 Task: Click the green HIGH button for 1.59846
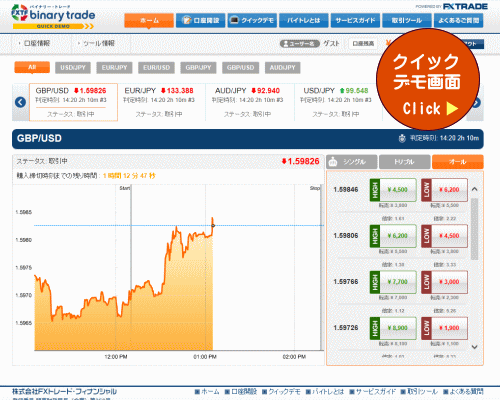pos(393,190)
